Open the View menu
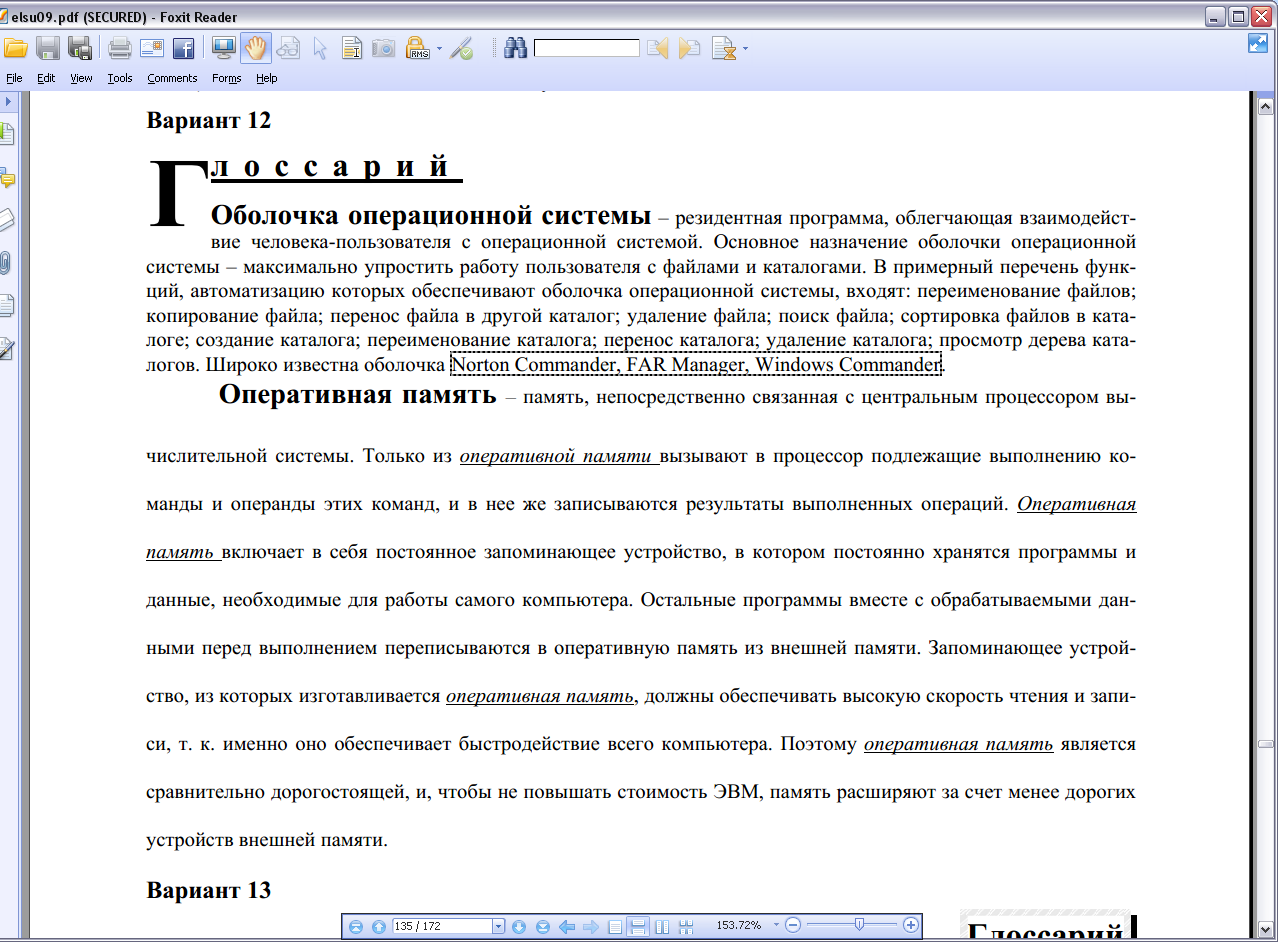 coord(81,78)
